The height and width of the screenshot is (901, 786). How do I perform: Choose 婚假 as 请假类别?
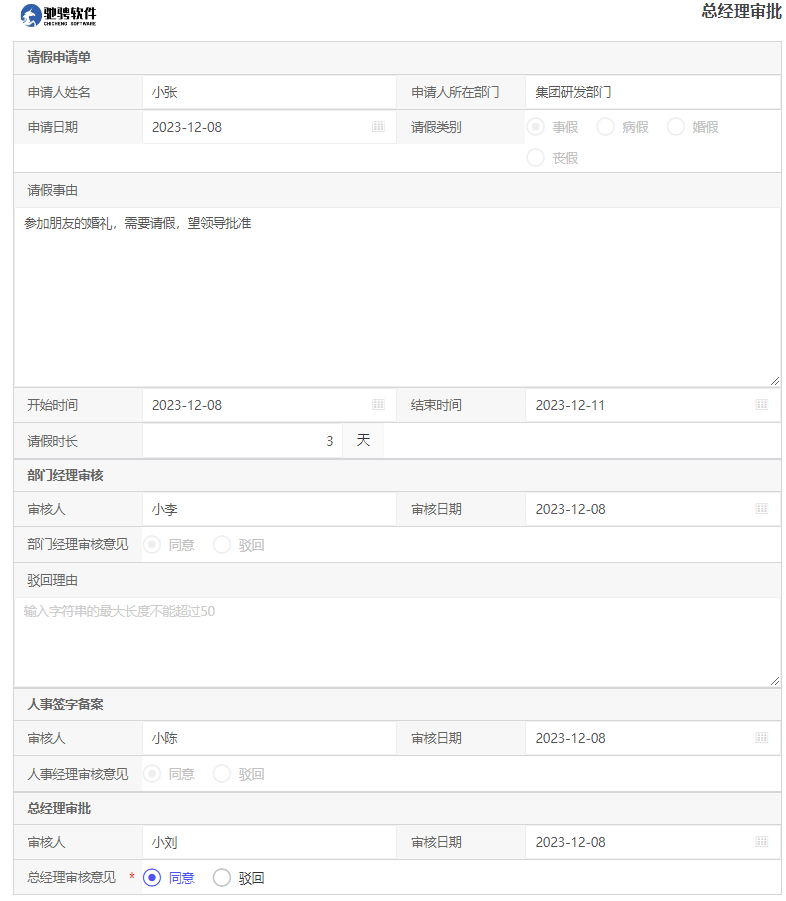(x=675, y=127)
